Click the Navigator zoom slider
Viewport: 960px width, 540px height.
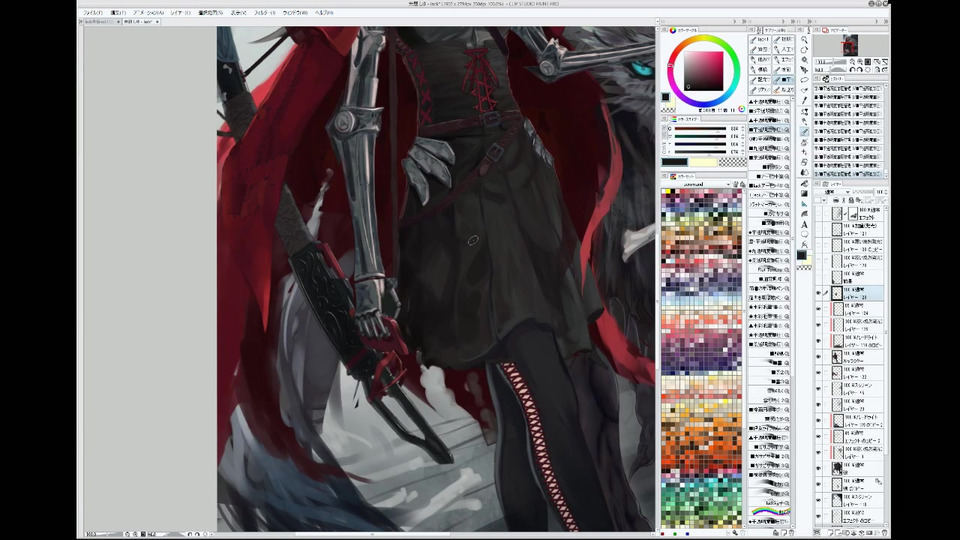coord(831,62)
